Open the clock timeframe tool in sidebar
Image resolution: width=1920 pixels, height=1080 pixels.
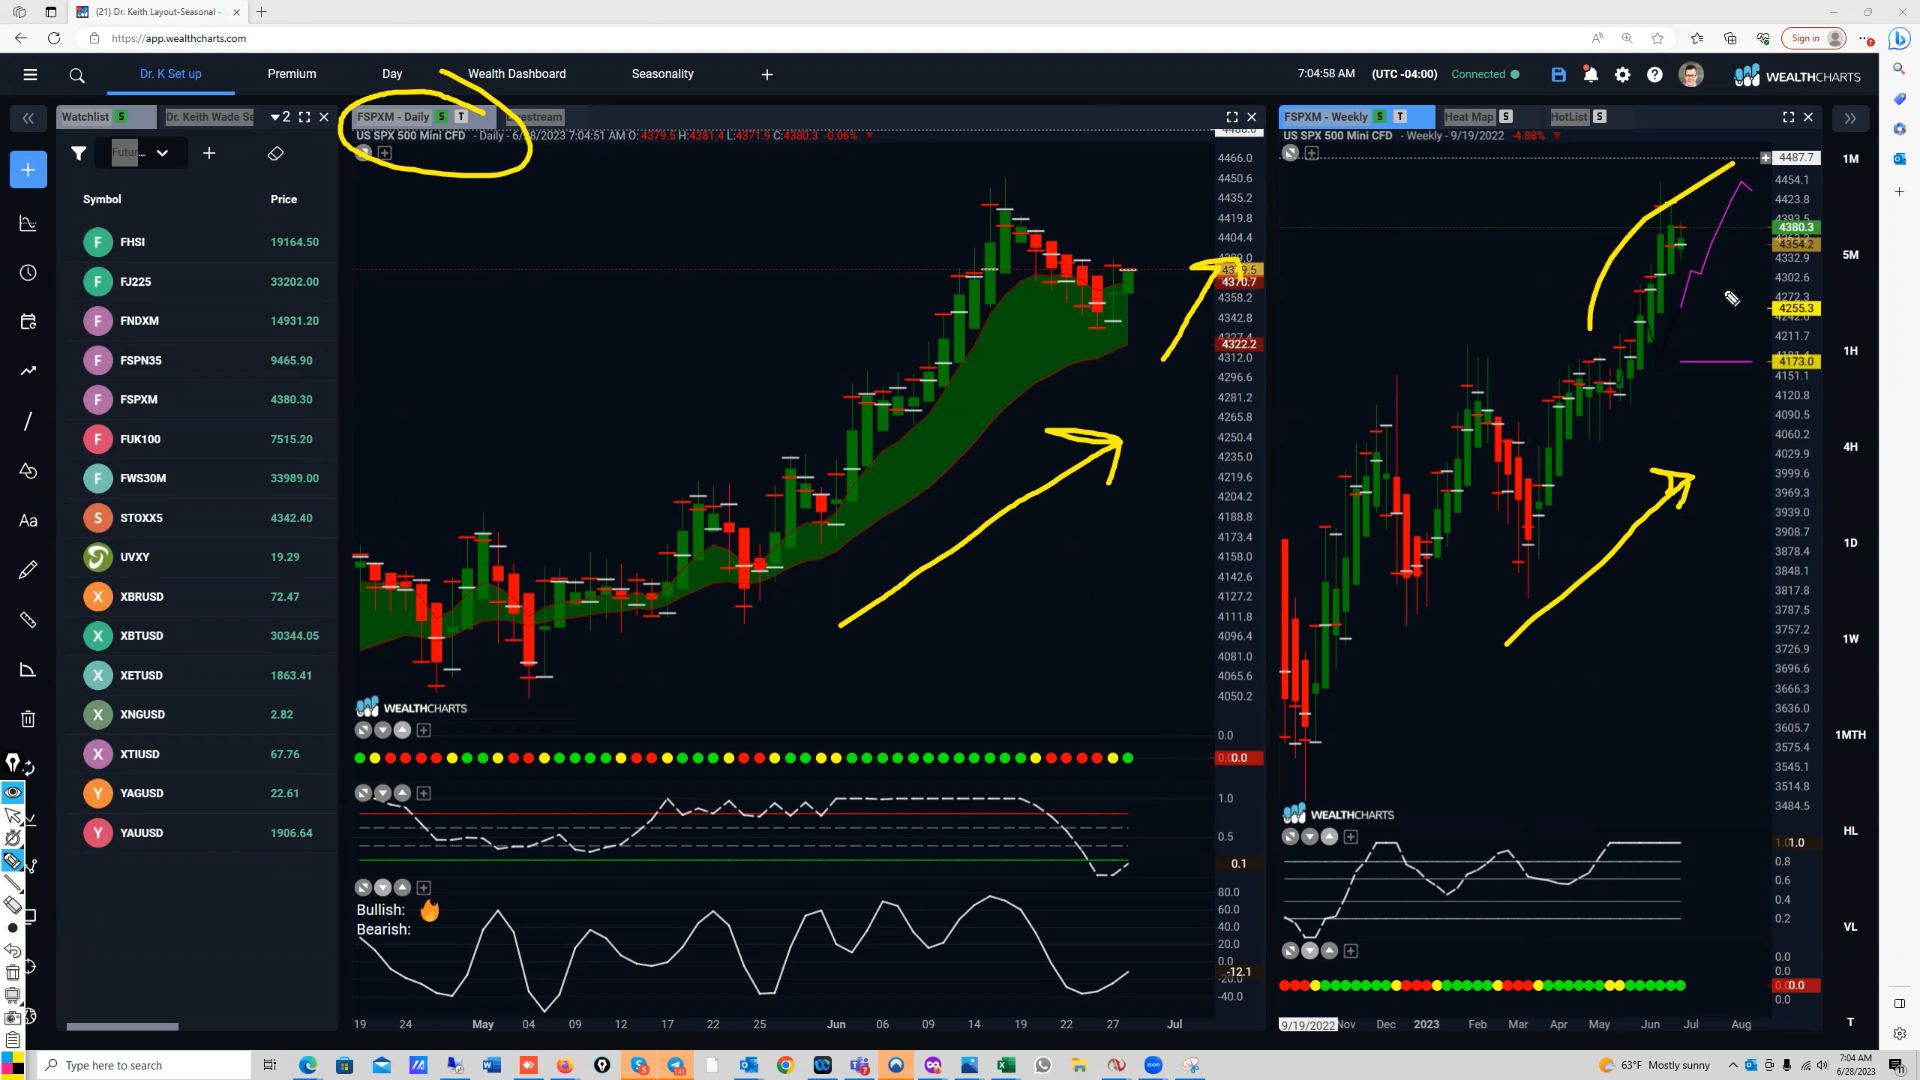click(28, 273)
